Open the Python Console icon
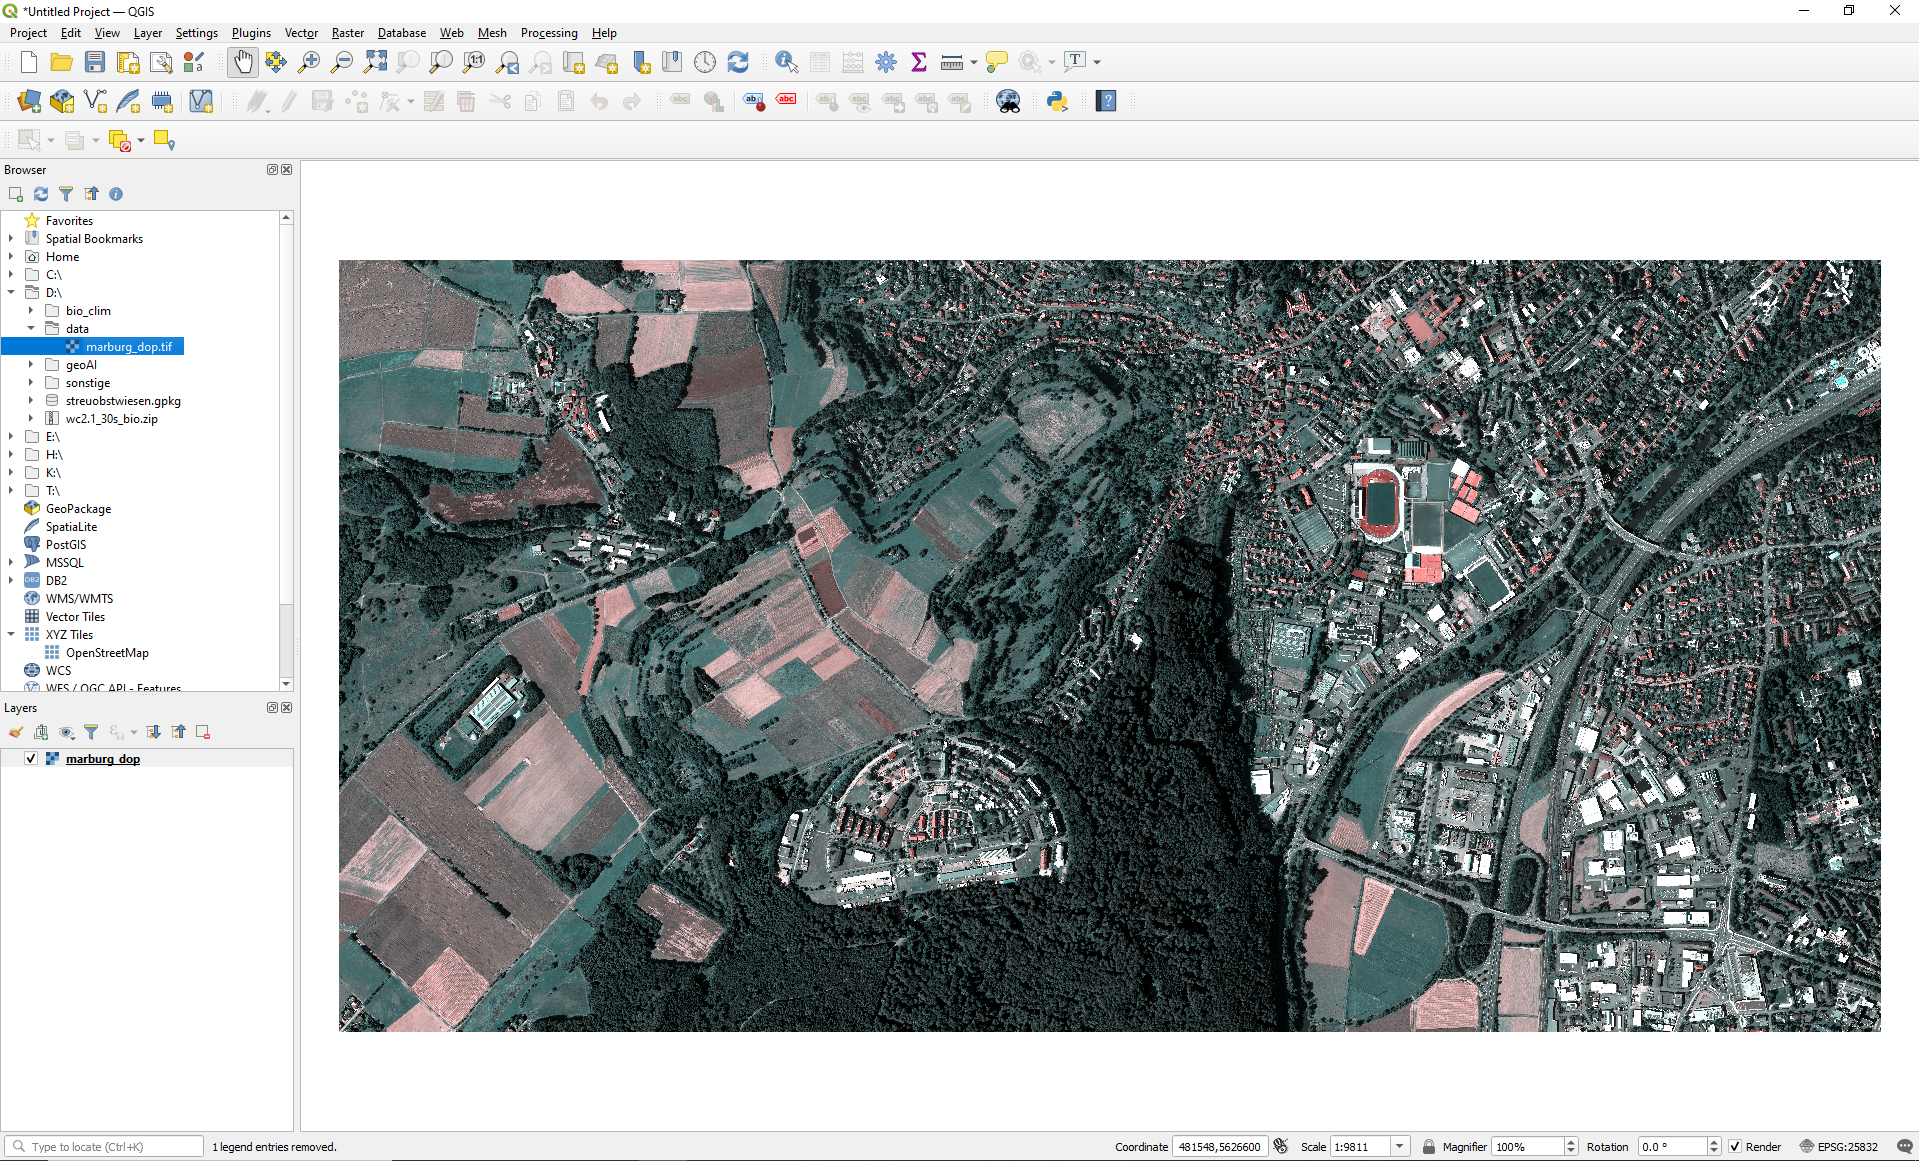1919x1161 pixels. point(1057,101)
